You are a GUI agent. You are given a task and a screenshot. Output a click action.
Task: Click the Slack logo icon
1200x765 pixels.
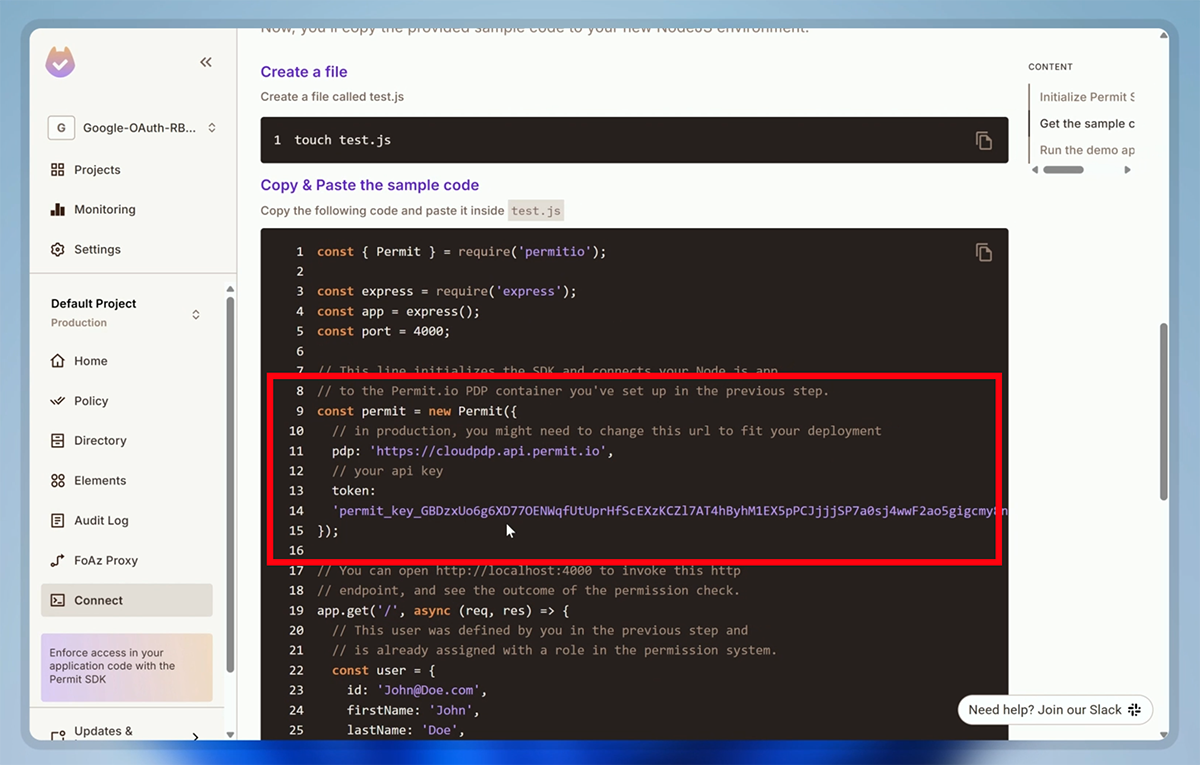click(x=1135, y=710)
